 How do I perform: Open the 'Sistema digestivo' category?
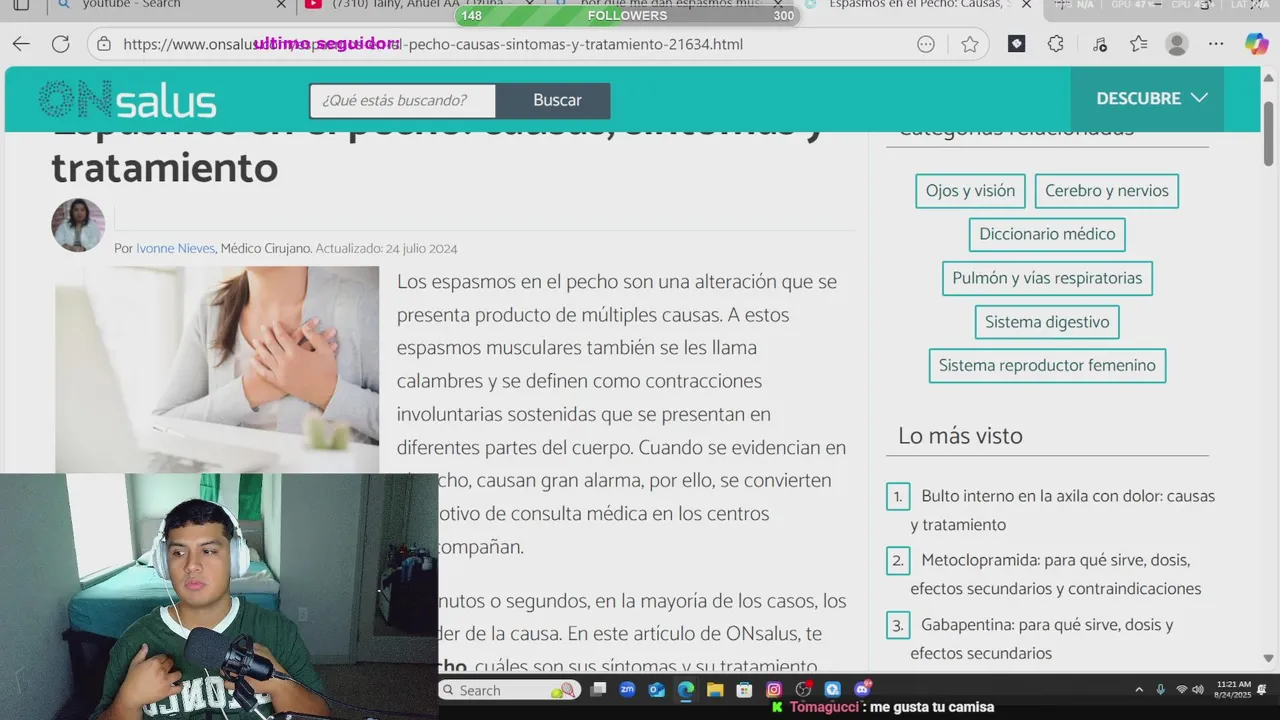point(1047,322)
